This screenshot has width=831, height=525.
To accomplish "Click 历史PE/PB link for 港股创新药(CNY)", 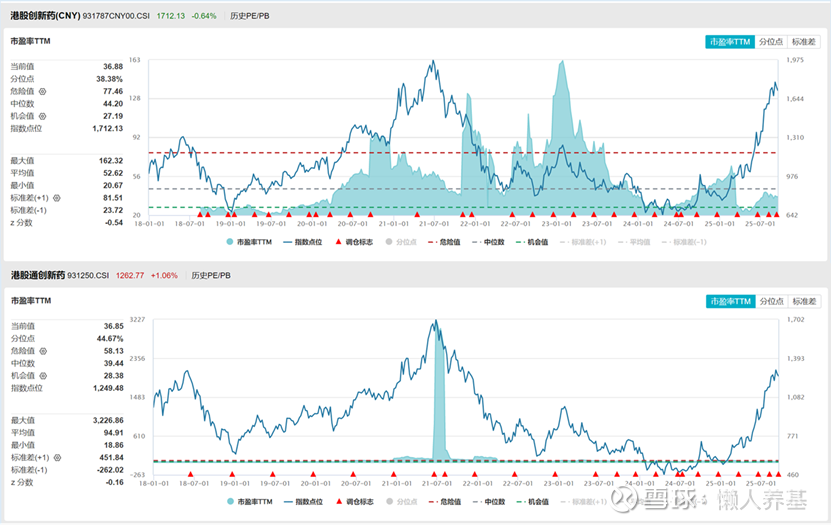I will click(x=249, y=16).
